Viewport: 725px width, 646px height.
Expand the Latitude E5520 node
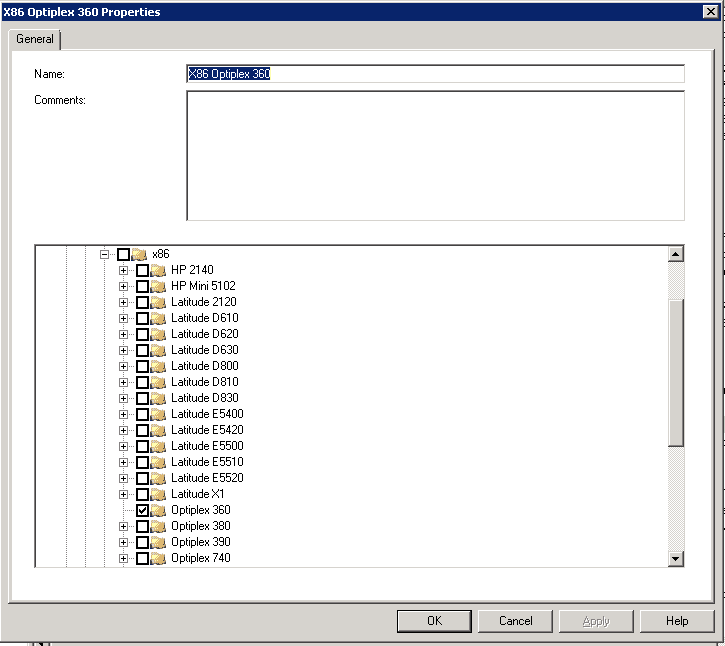123,478
